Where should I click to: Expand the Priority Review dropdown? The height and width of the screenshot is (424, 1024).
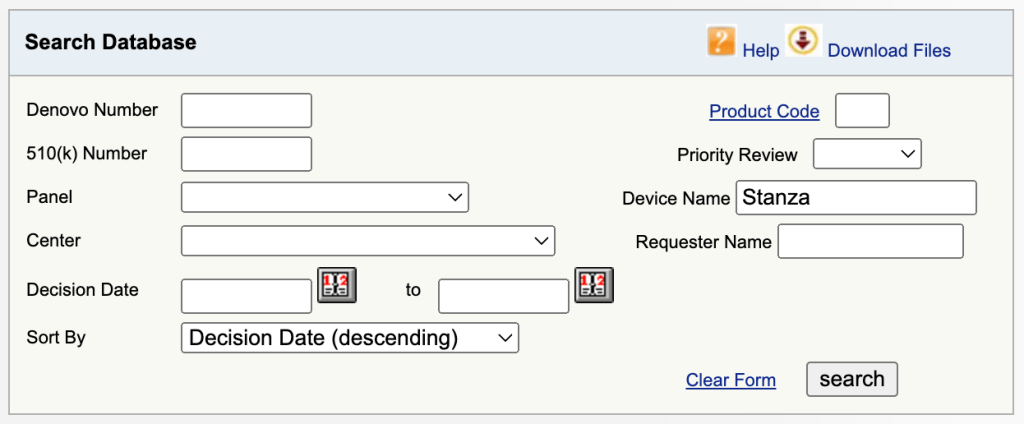867,154
